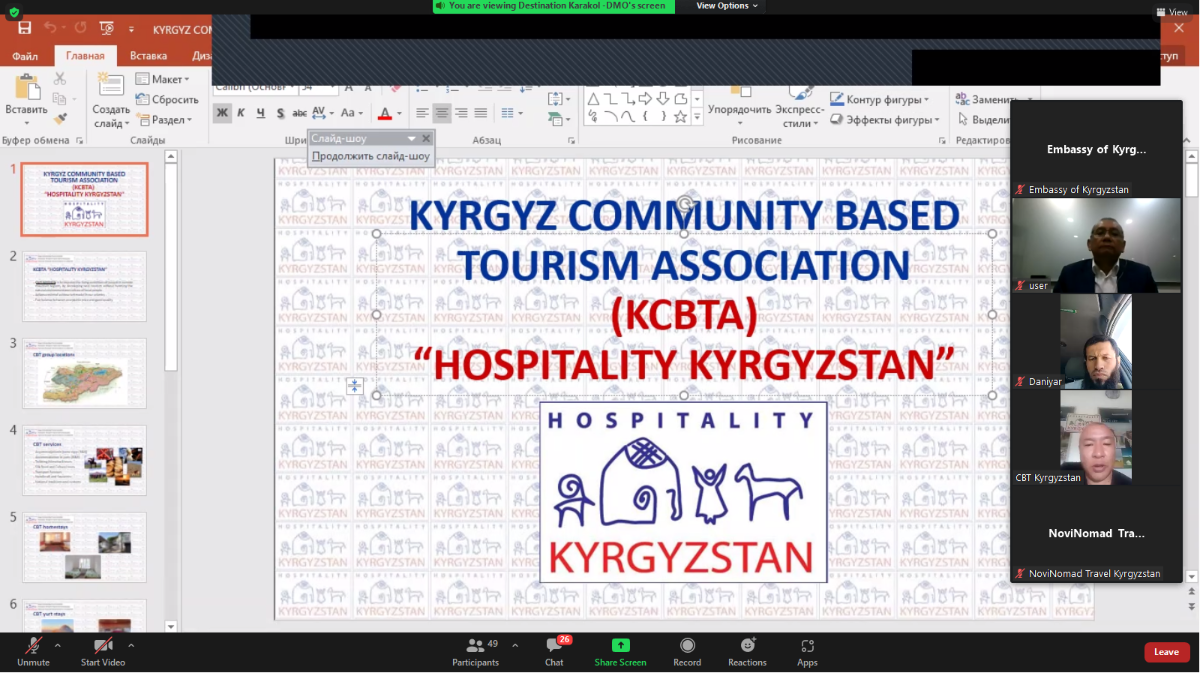The width and height of the screenshot is (1200, 675).
Task: Toggle bold Ж formatting
Action: 222,113
